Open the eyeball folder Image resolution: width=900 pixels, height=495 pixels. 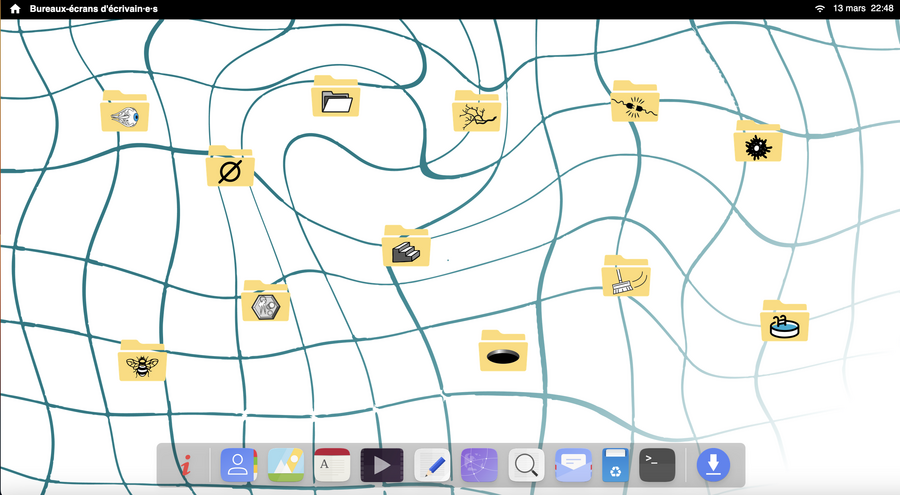coord(125,113)
